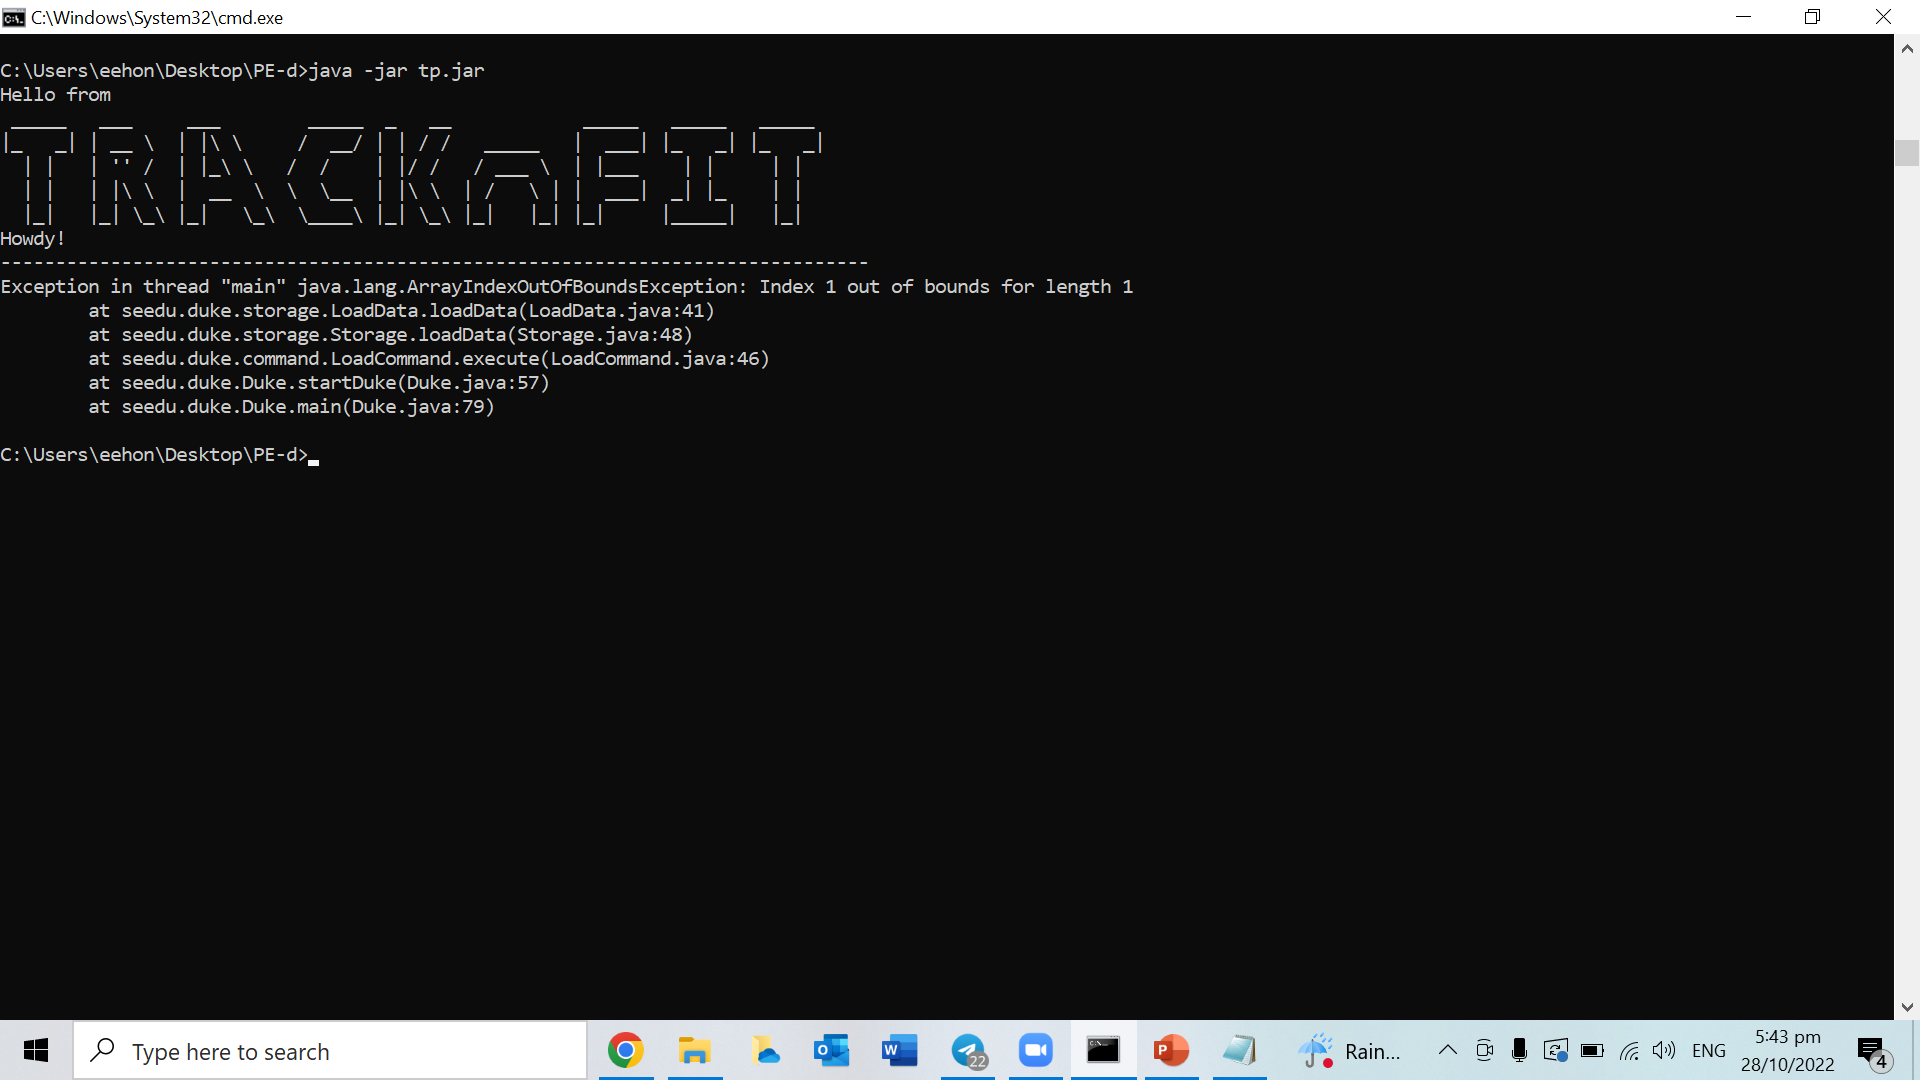Viewport: 1920px width, 1080px height.
Task: Open Zoom from the taskbar
Action: point(1036,1051)
